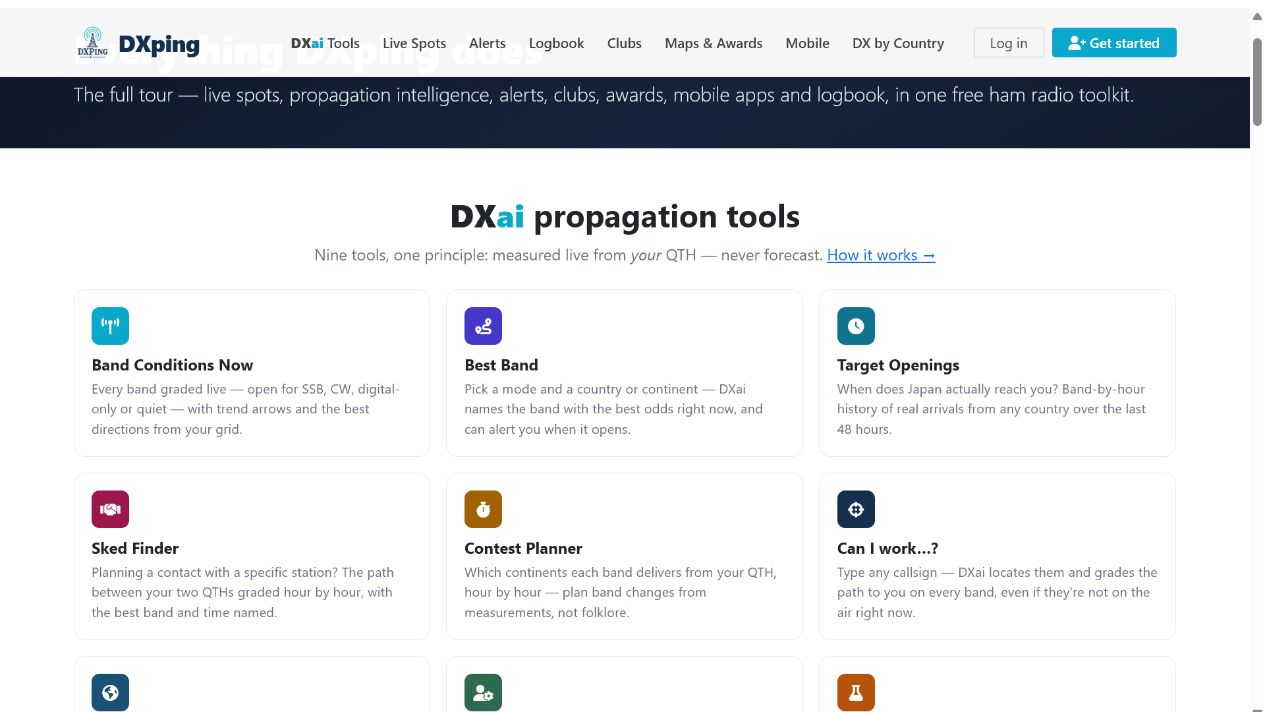Image resolution: width=1265 pixels, height=712 pixels.
Task: Open Maps & Awards nav item
Action: coord(713,43)
